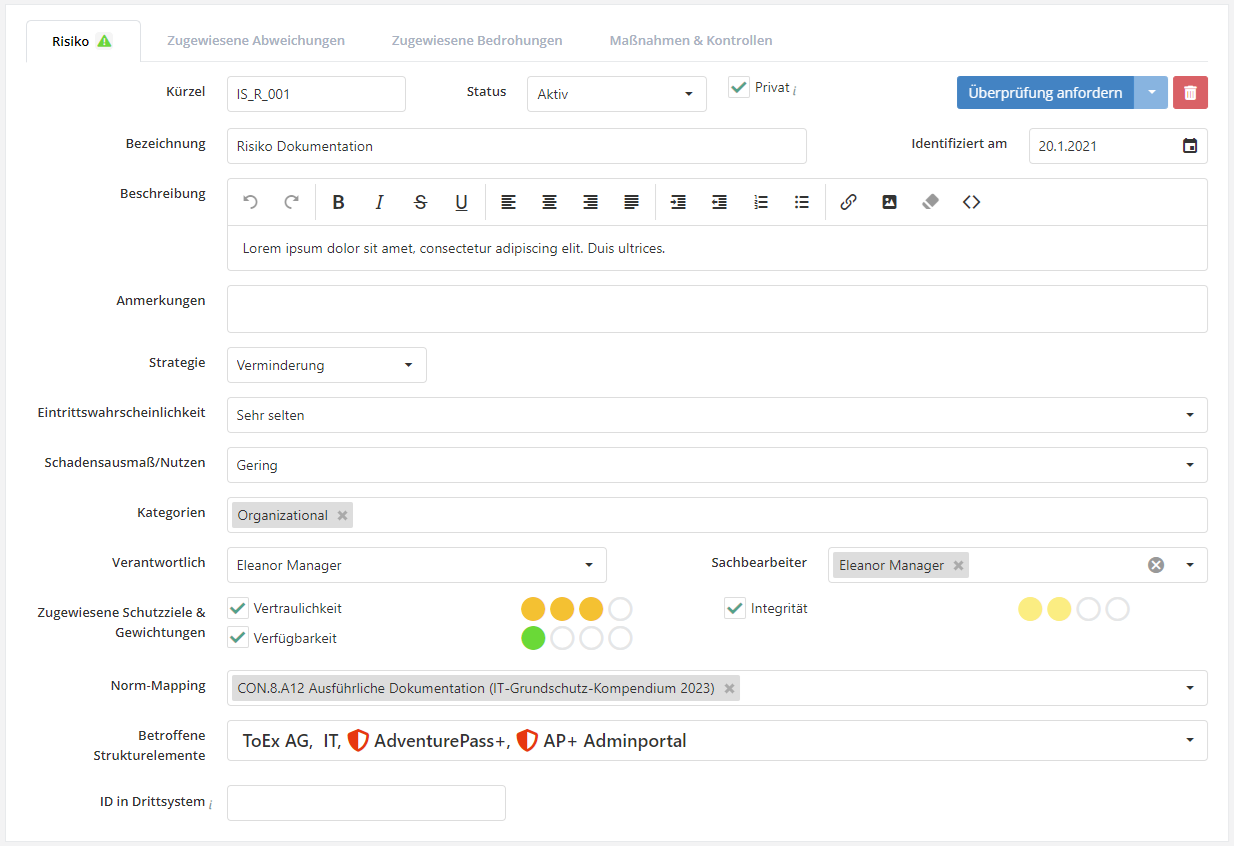Set Integrität weighting to fourth circle
This screenshot has width=1234, height=846.
click(x=1117, y=609)
